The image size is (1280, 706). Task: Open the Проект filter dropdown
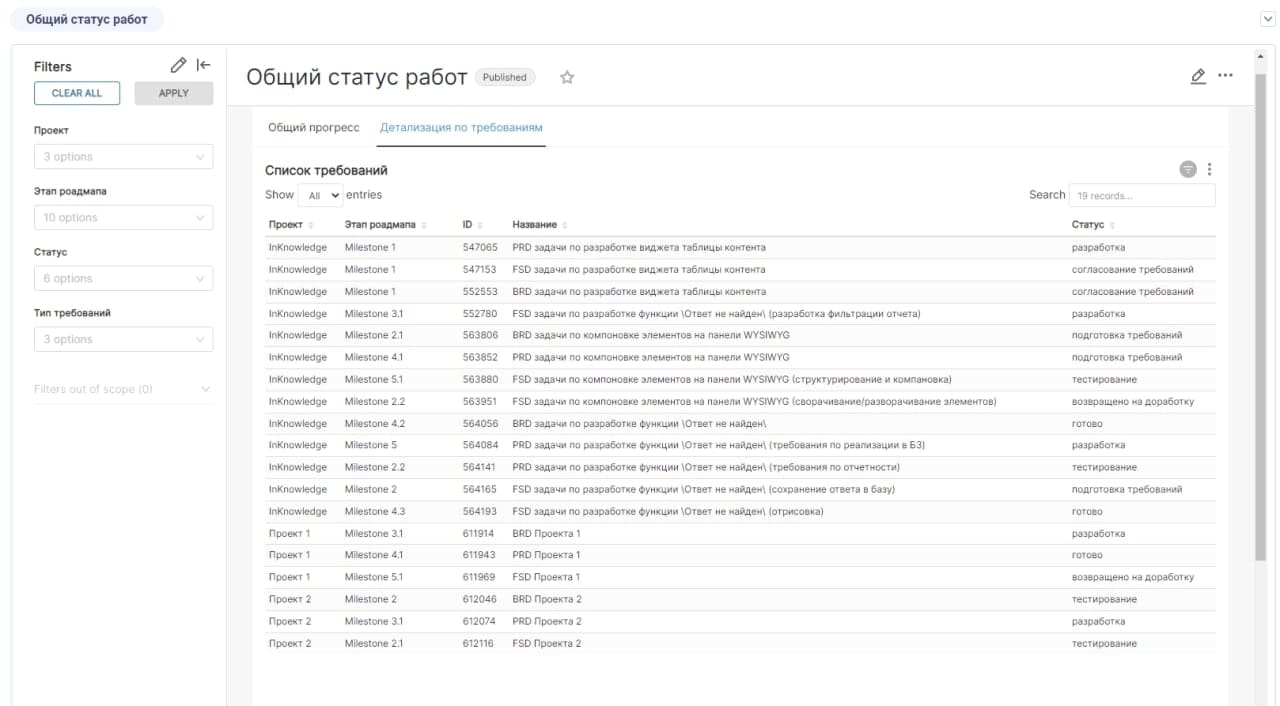pyautogui.click(x=124, y=157)
